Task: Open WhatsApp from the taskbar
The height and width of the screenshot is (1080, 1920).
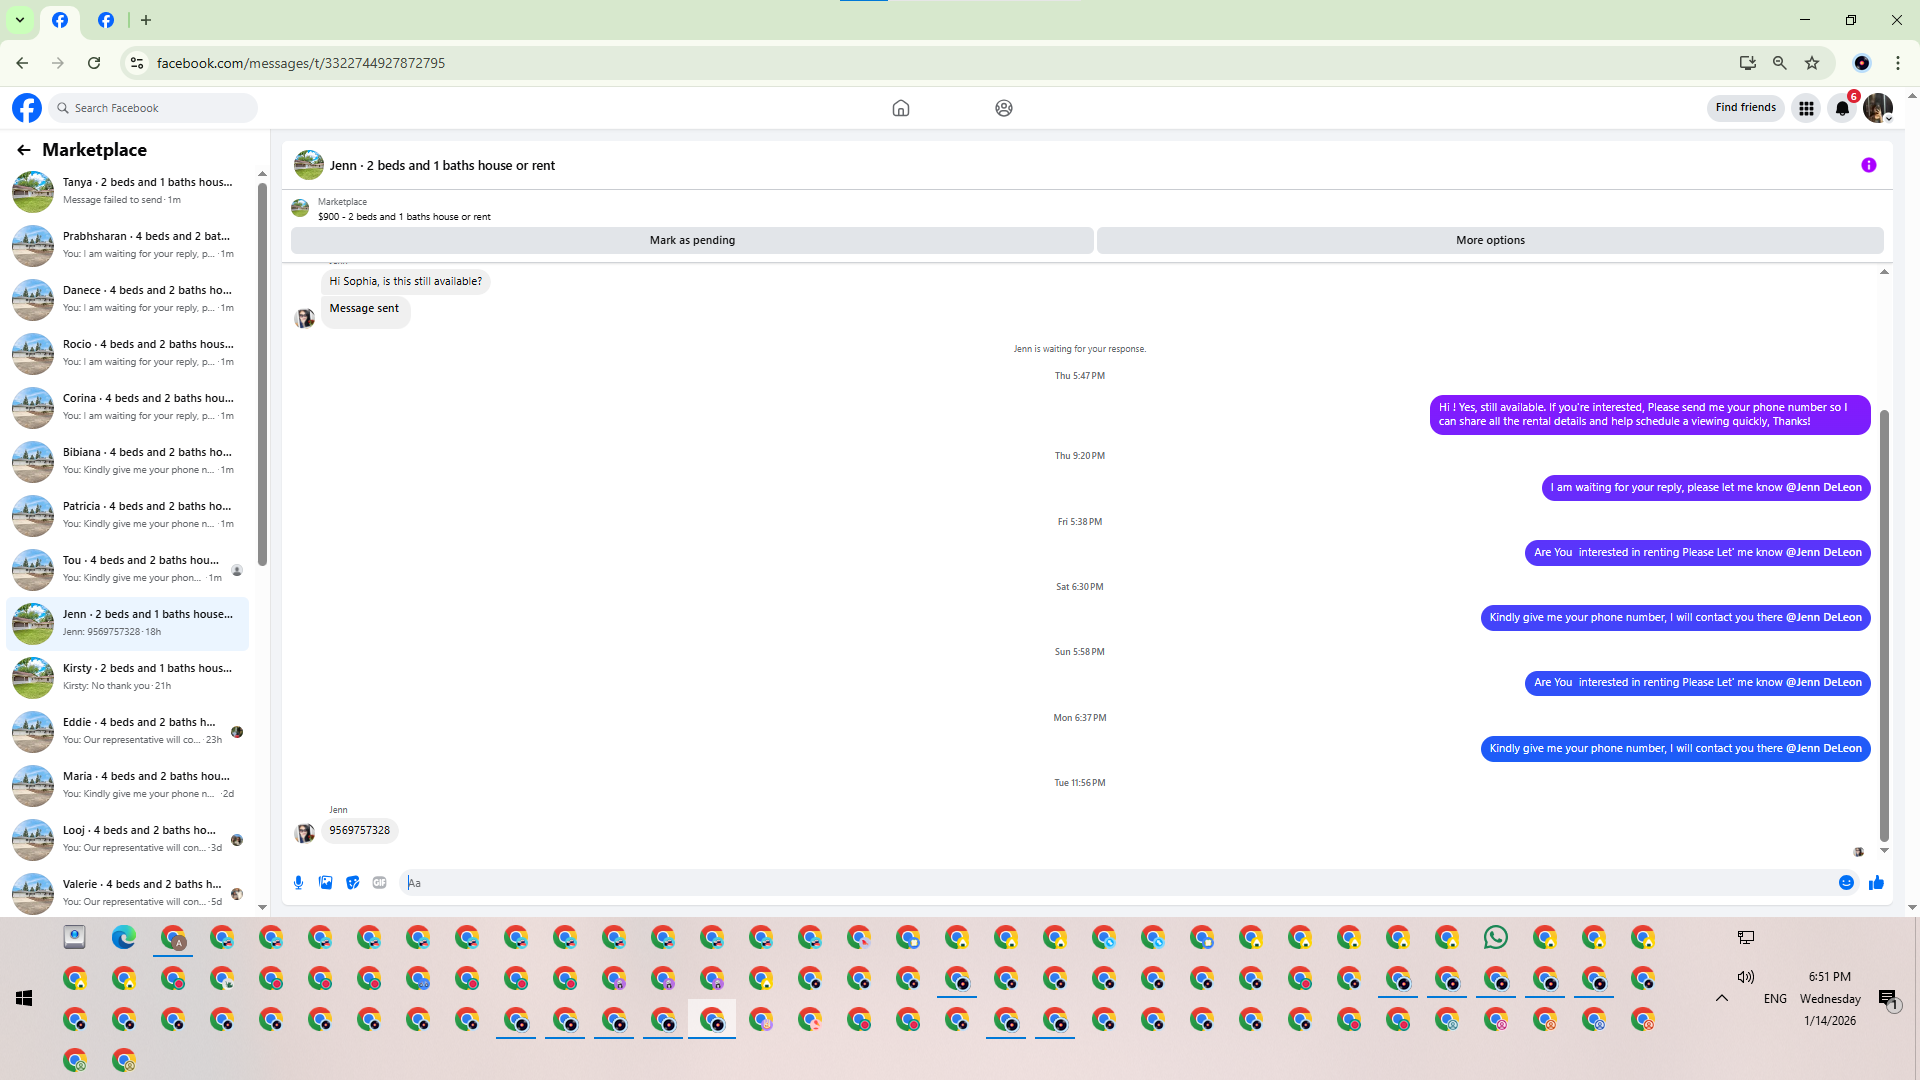Action: (1495, 938)
